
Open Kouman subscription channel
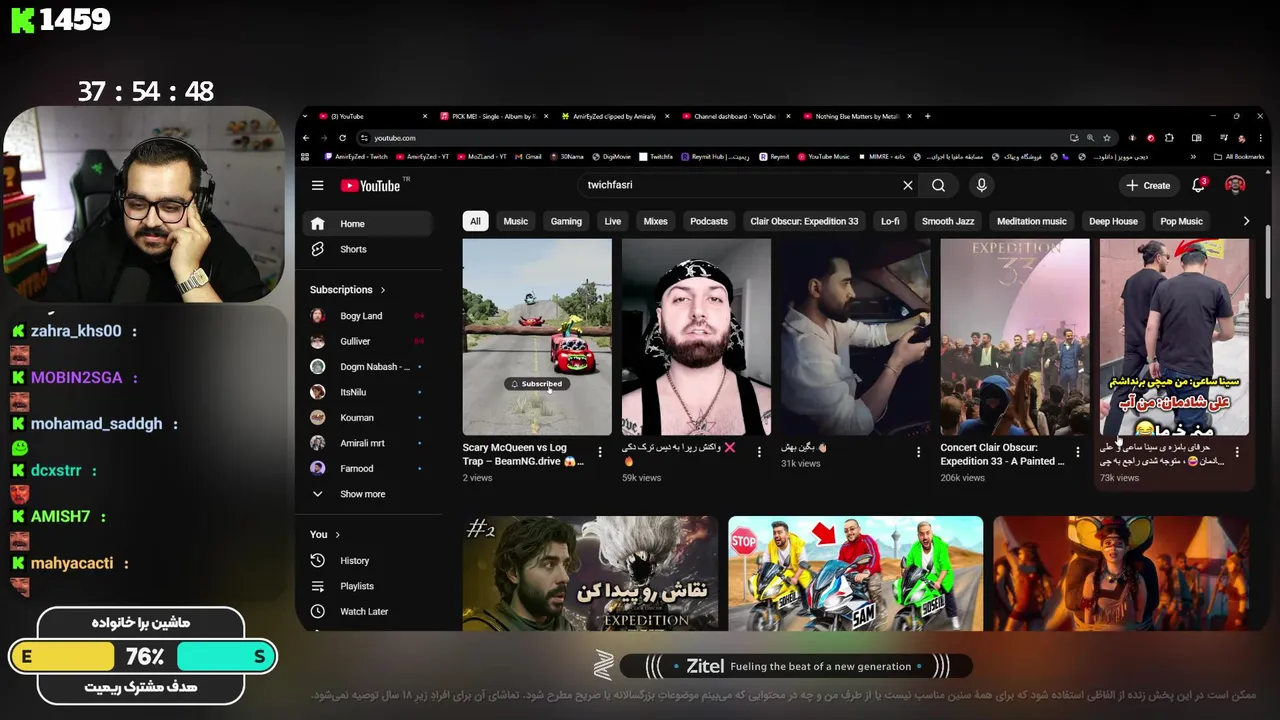[367, 418]
